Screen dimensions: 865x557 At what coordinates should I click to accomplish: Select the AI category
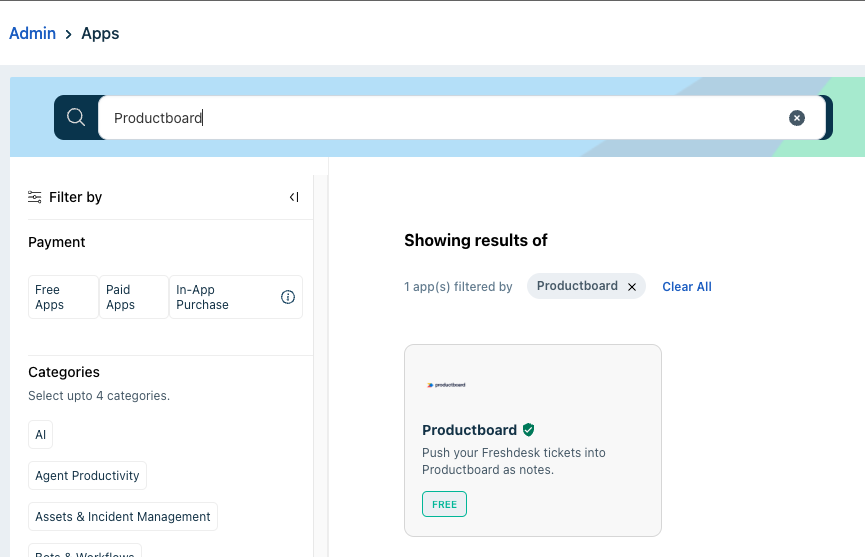40,435
